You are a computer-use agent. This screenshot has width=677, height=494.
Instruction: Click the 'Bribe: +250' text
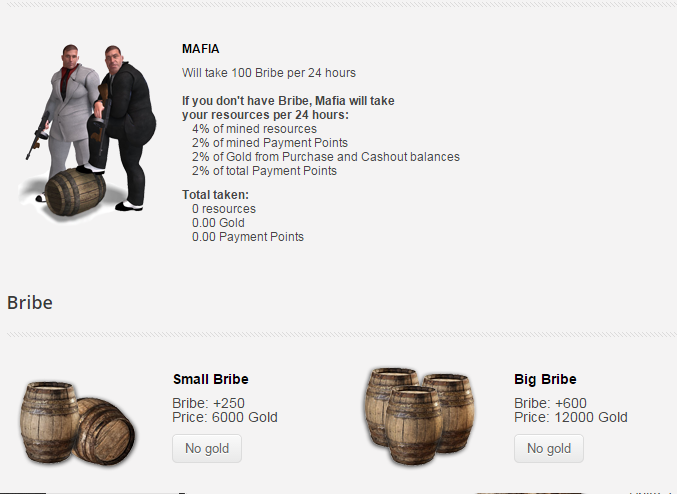pyautogui.click(x=210, y=403)
